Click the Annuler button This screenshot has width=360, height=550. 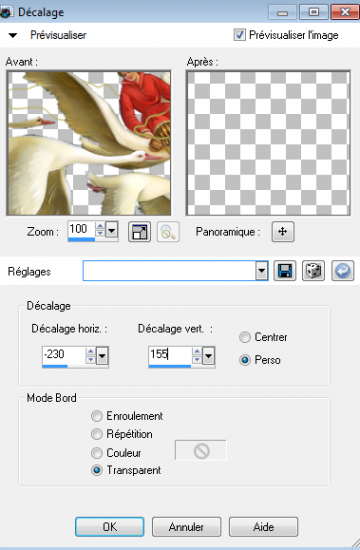click(x=186, y=527)
